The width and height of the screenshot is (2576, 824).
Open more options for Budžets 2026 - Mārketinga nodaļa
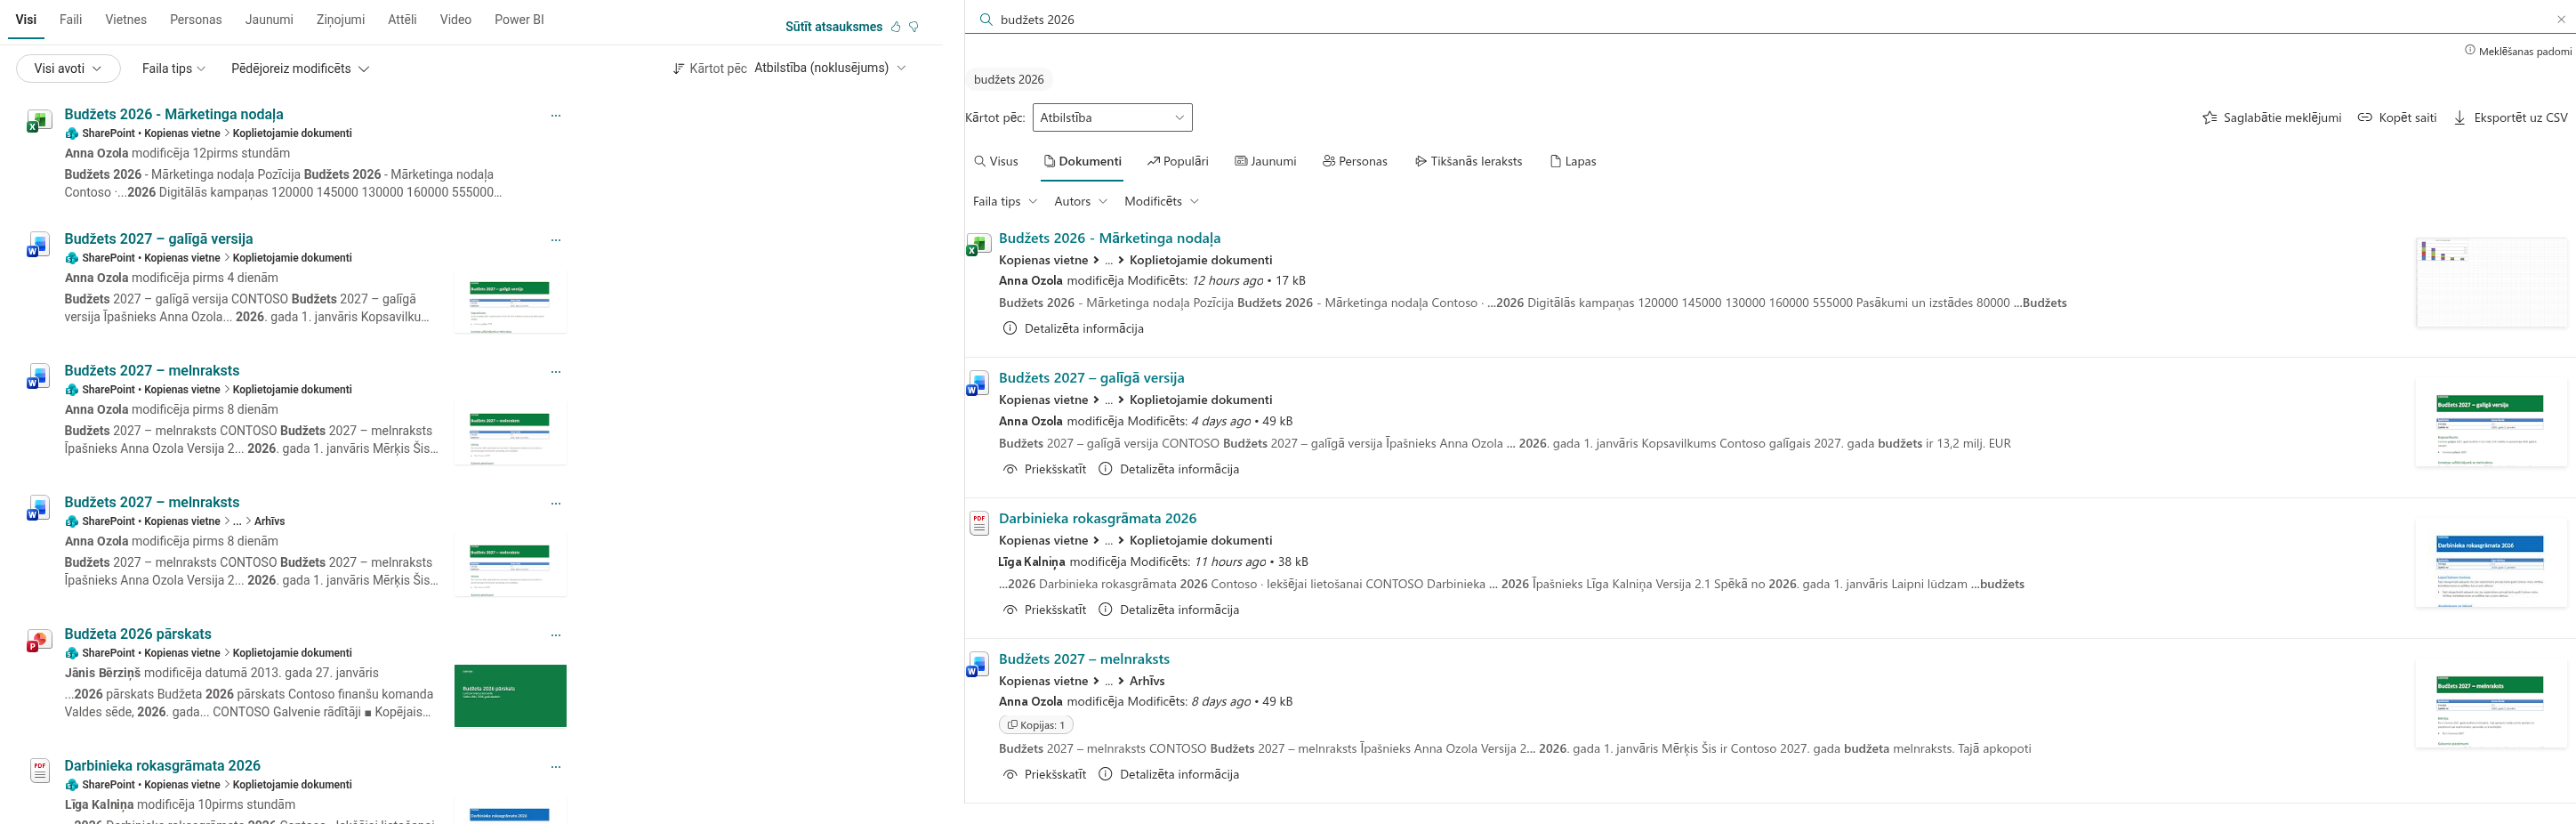pyautogui.click(x=556, y=115)
